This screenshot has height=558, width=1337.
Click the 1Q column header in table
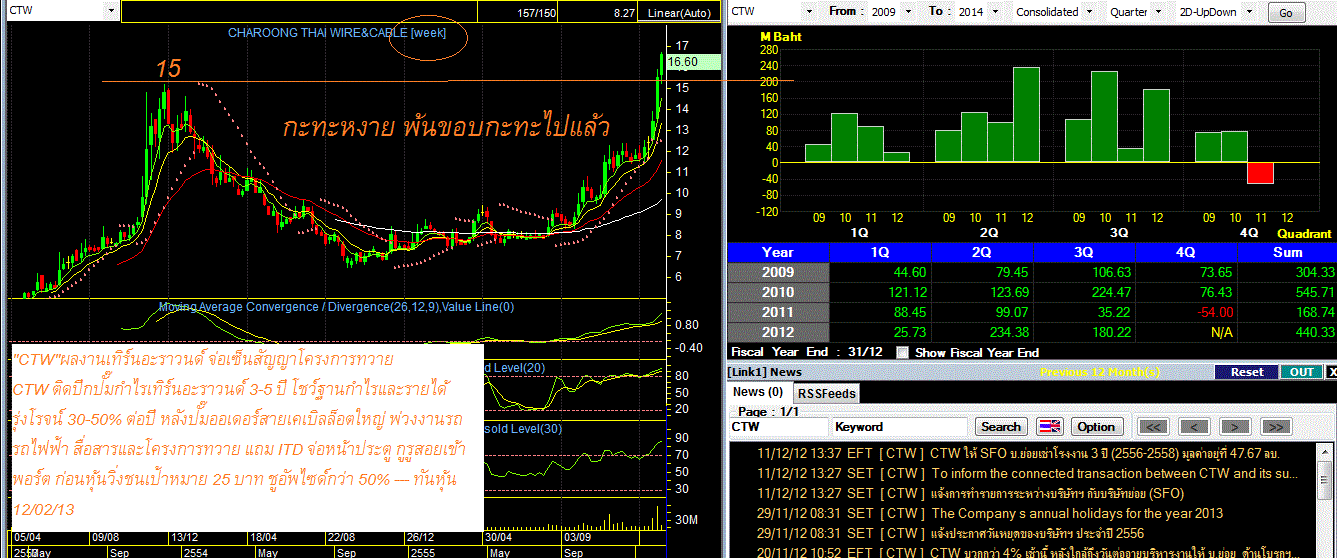click(880, 253)
